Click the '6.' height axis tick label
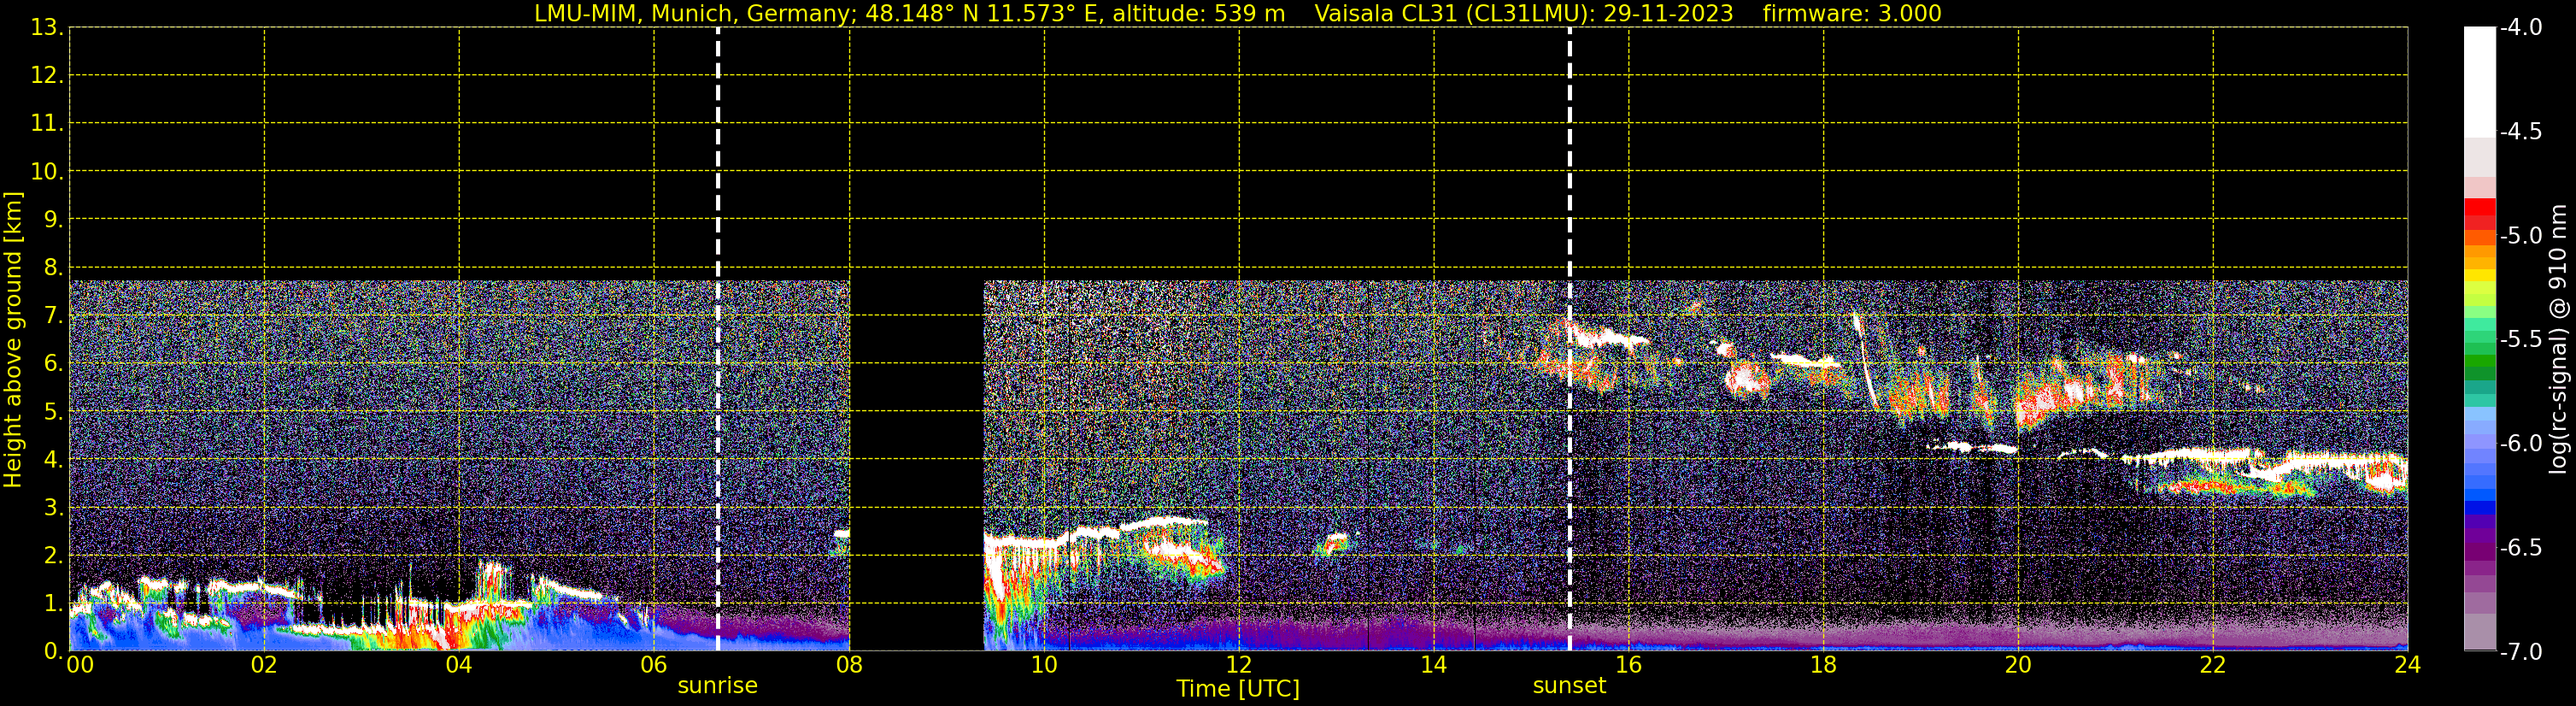2576x706 pixels. pos(53,363)
